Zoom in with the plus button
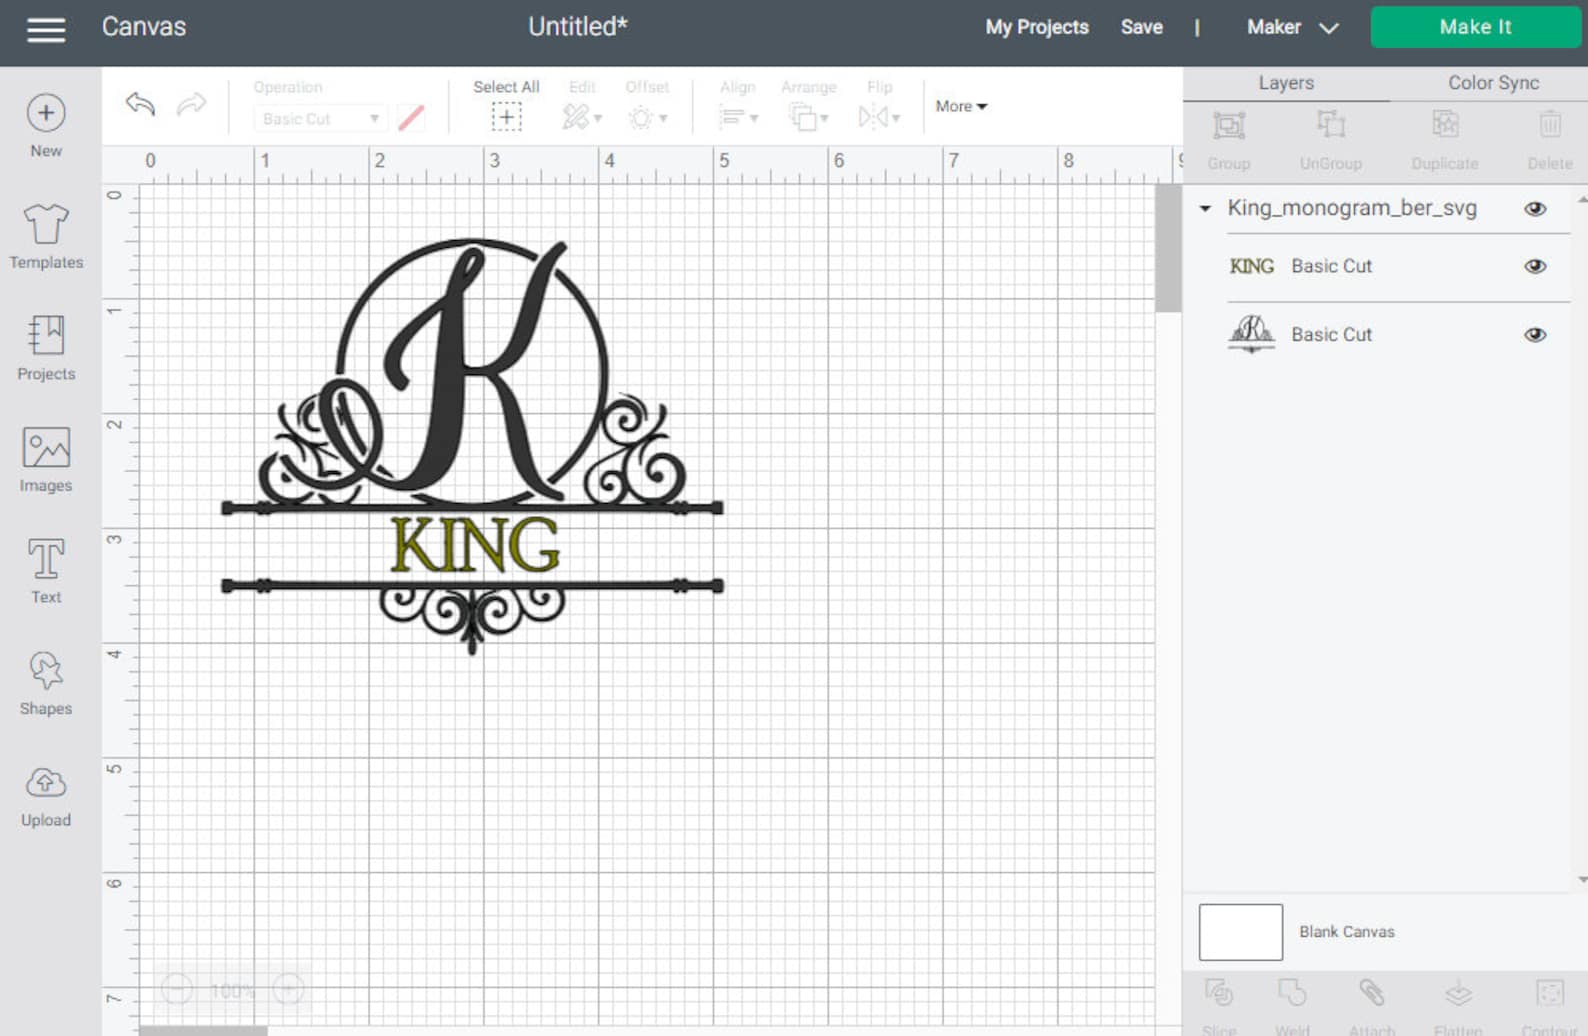The image size is (1588, 1036). click(x=289, y=990)
